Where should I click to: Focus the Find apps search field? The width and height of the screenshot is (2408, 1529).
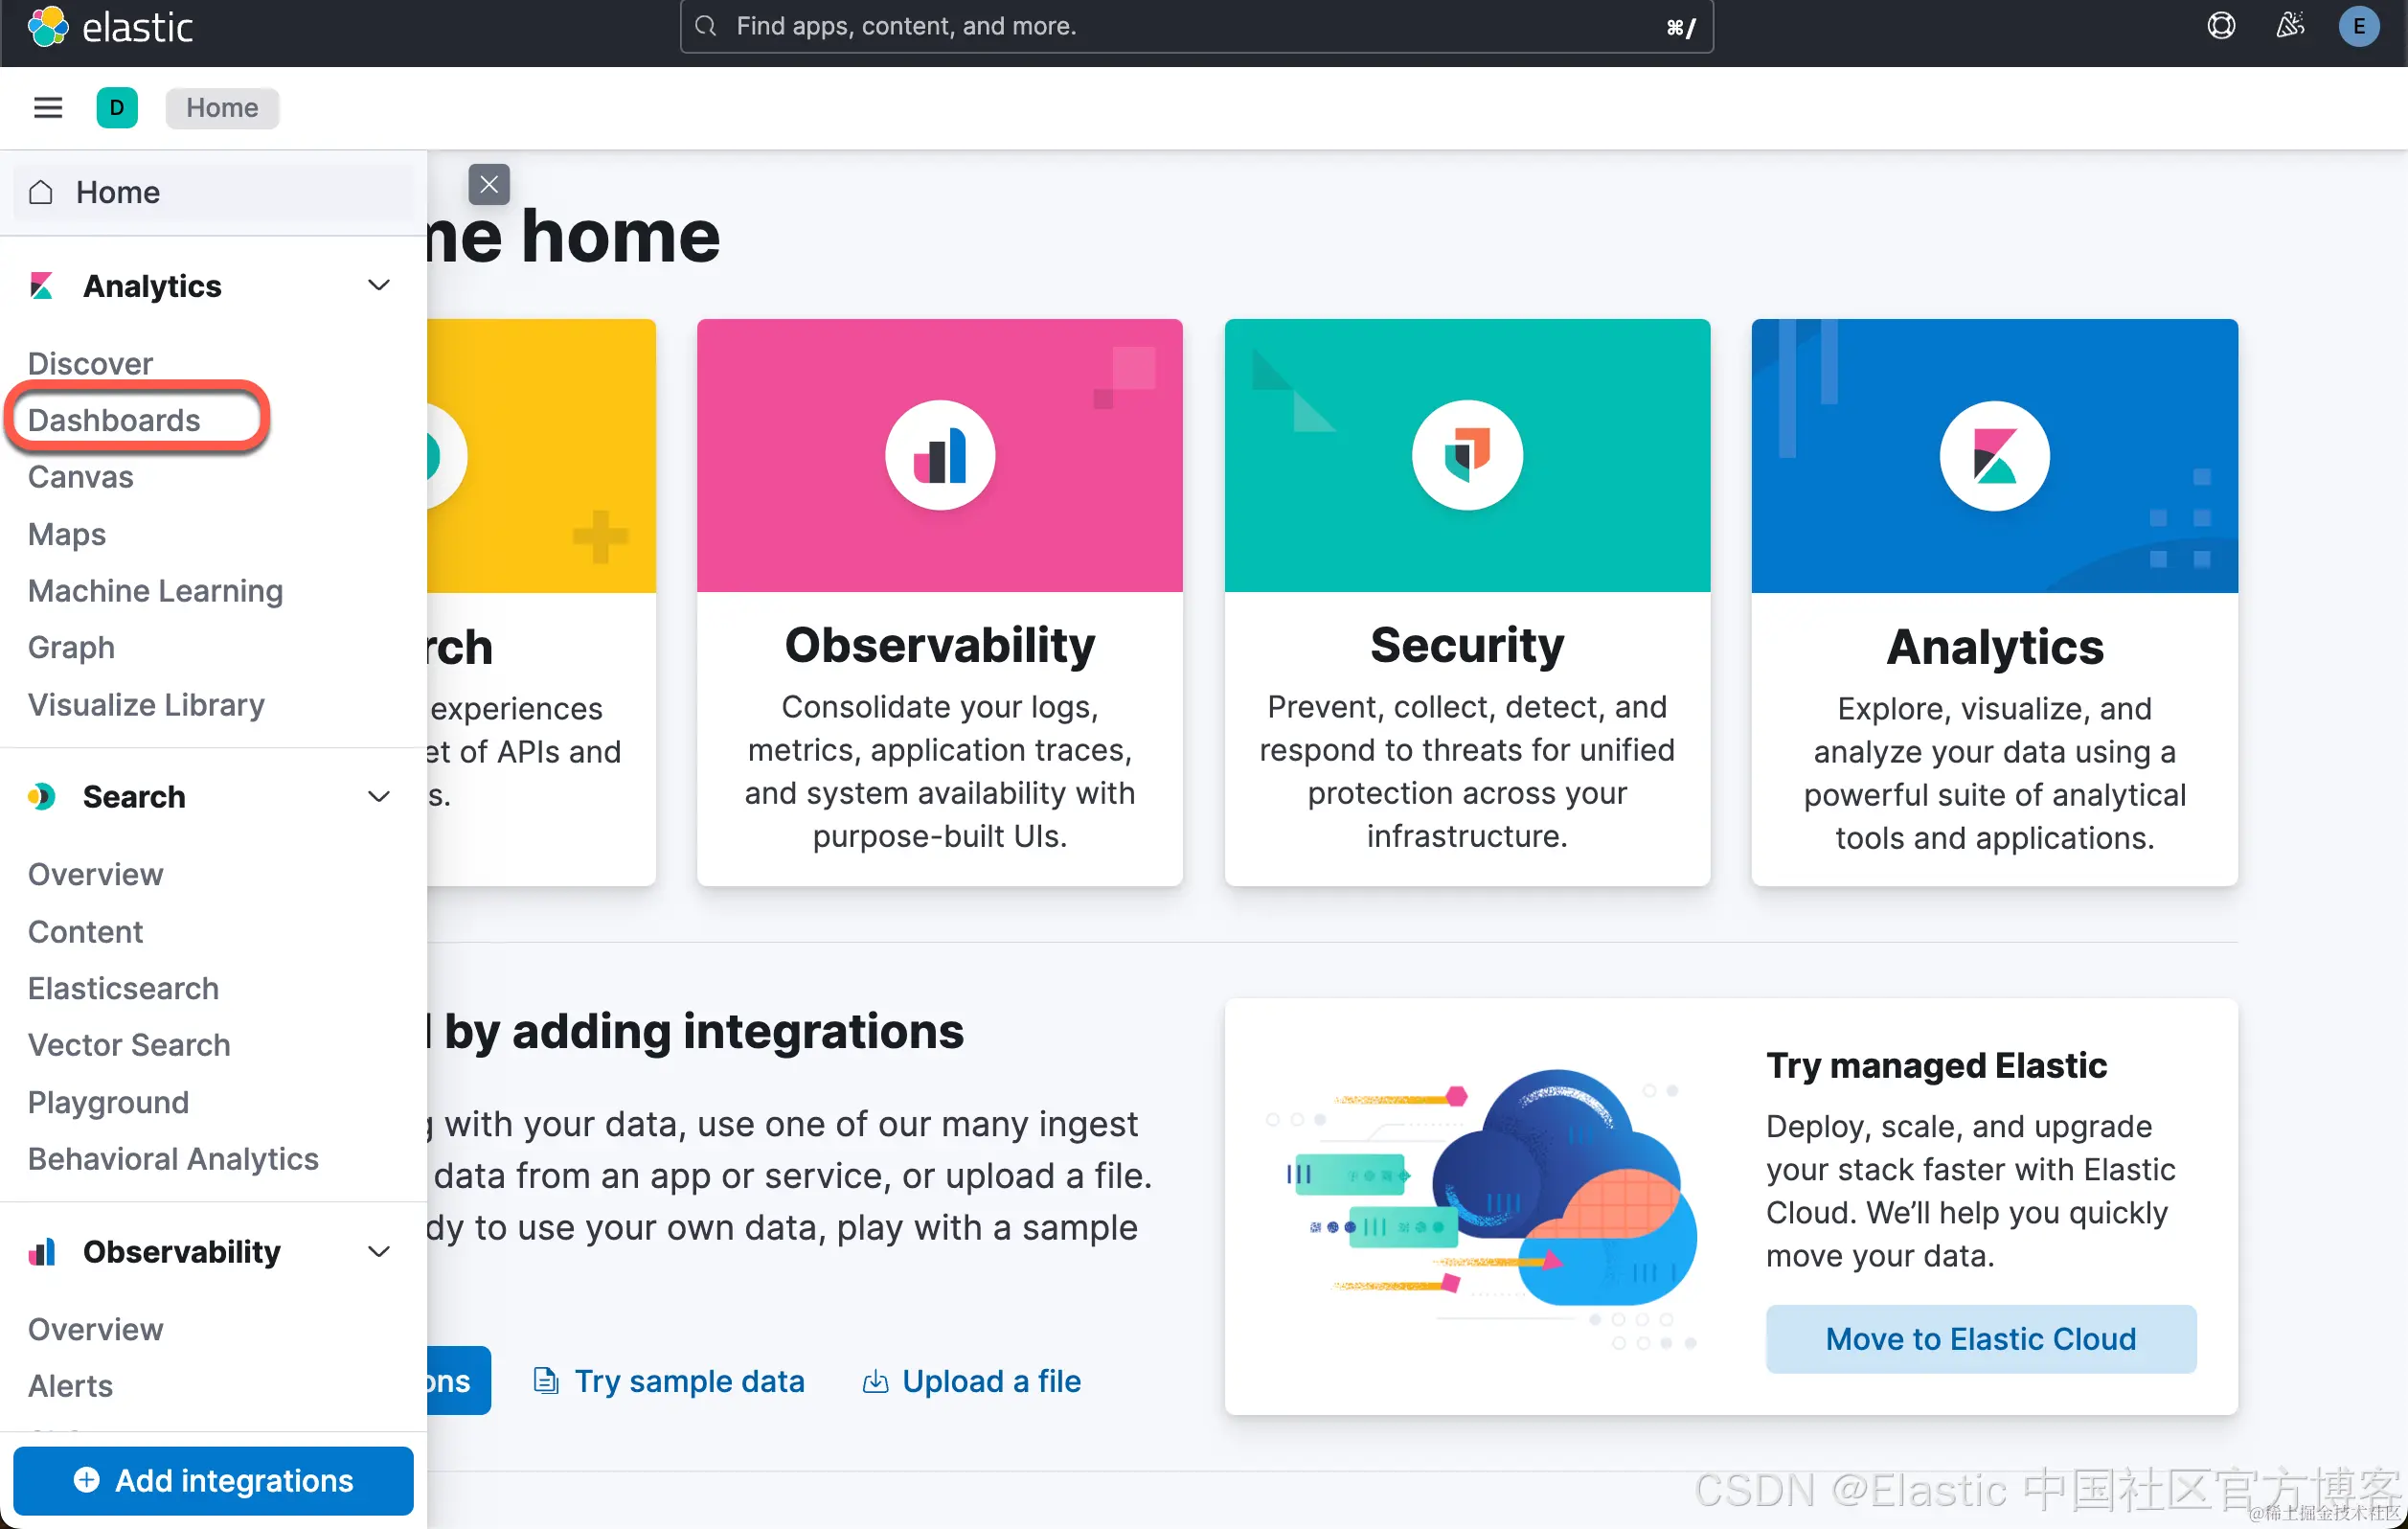point(1195,27)
